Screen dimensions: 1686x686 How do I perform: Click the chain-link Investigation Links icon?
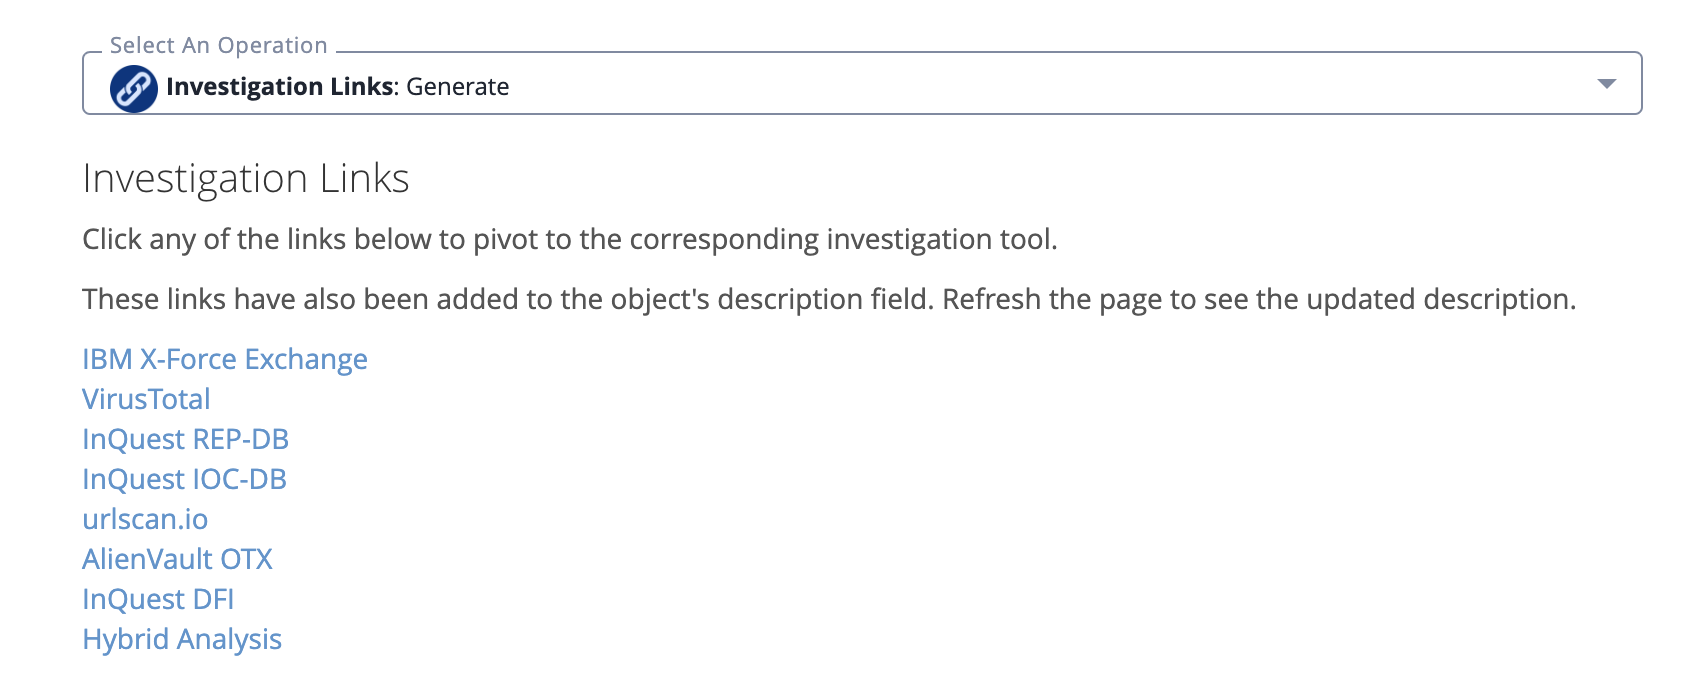133,88
